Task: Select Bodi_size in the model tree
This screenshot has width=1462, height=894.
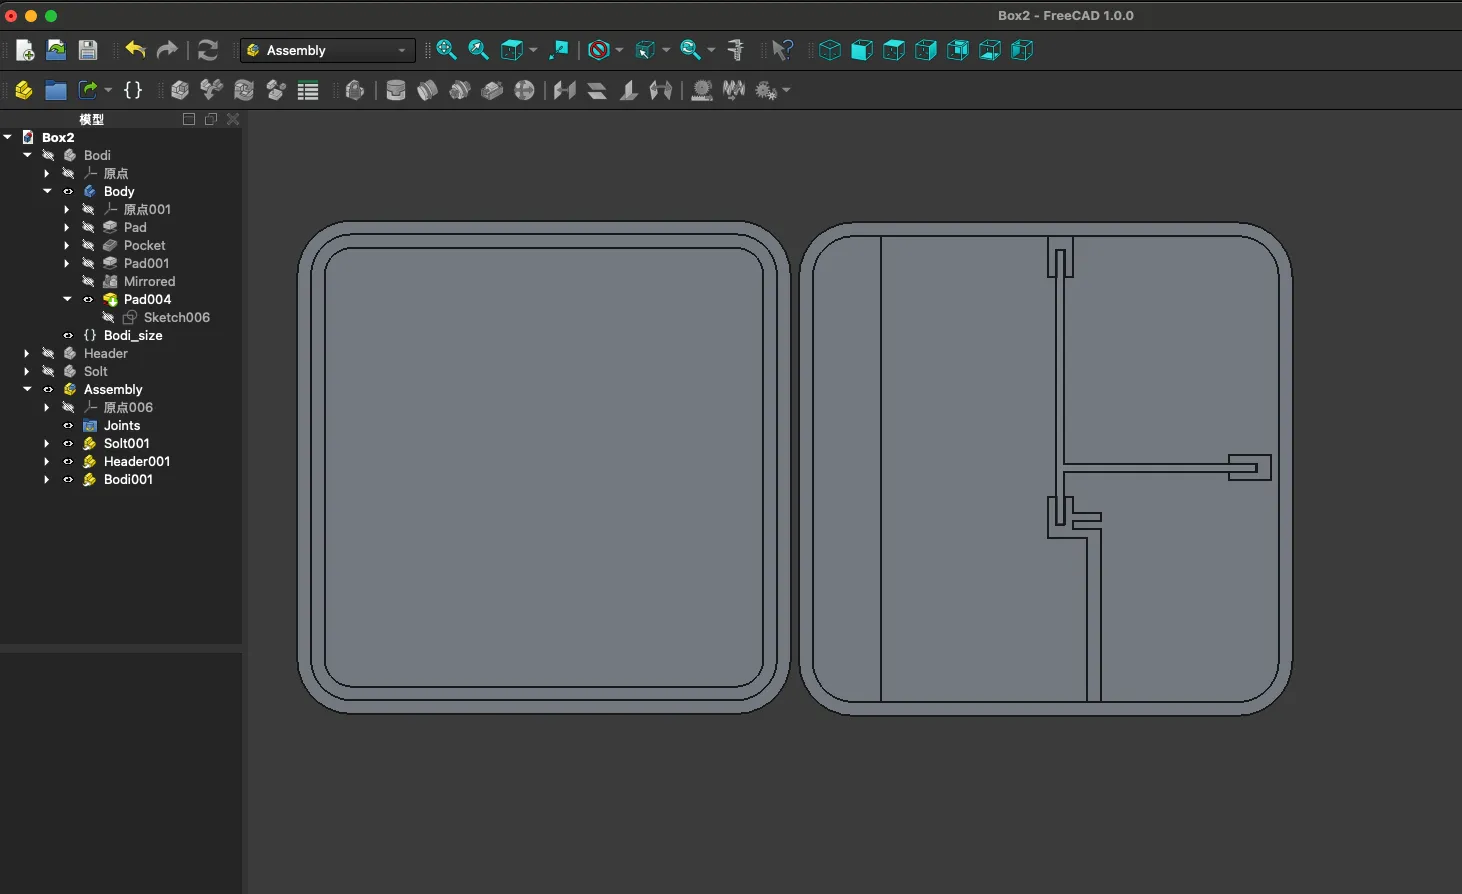Action: pyautogui.click(x=132, y=336)
